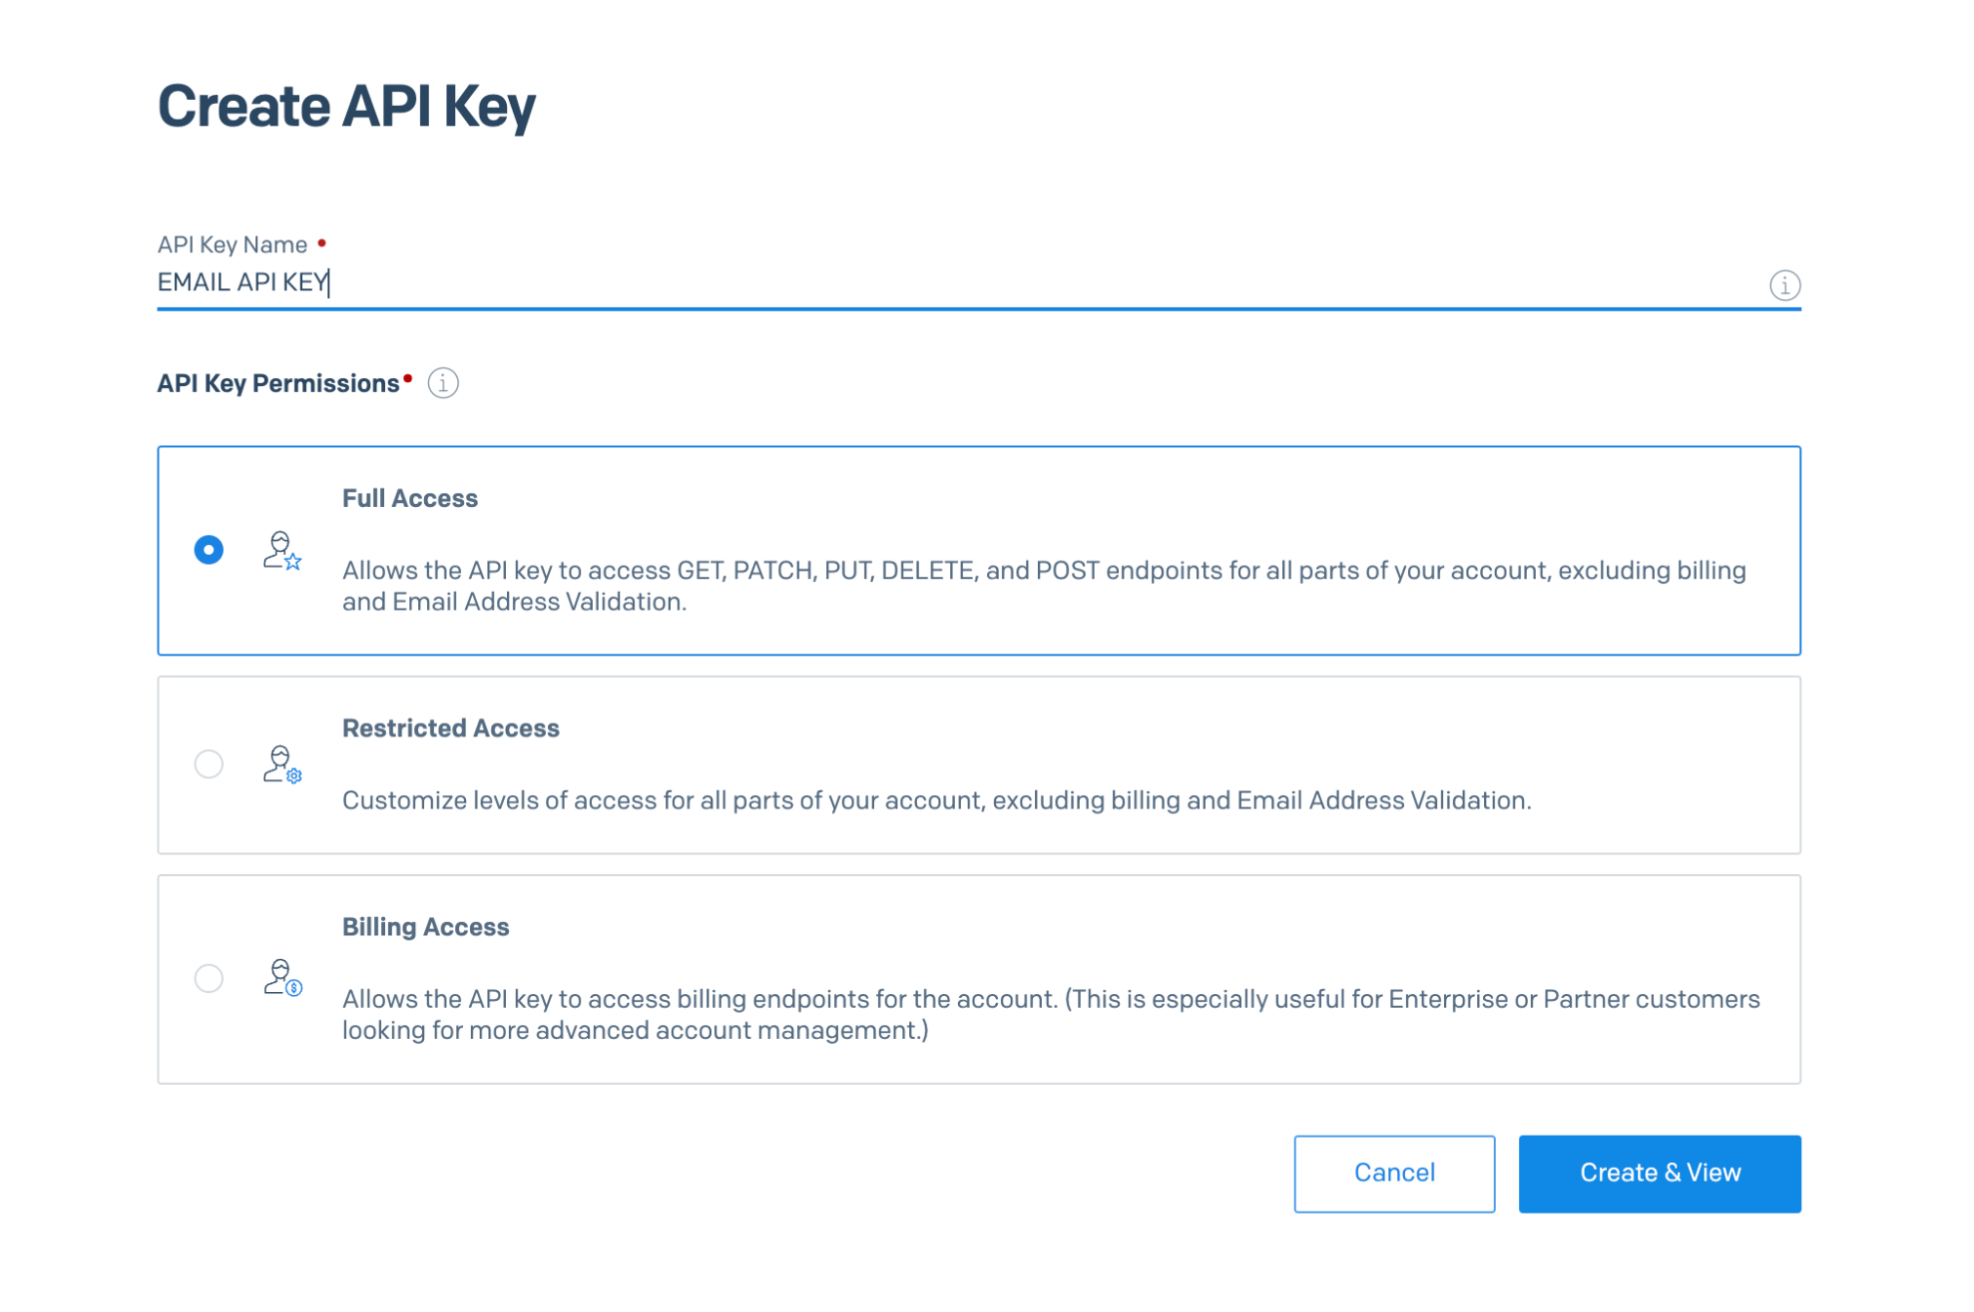The height and width of the screenshot is (1312, 1974).
Task: Click the Restricted Access heading text
Action: 450,728
